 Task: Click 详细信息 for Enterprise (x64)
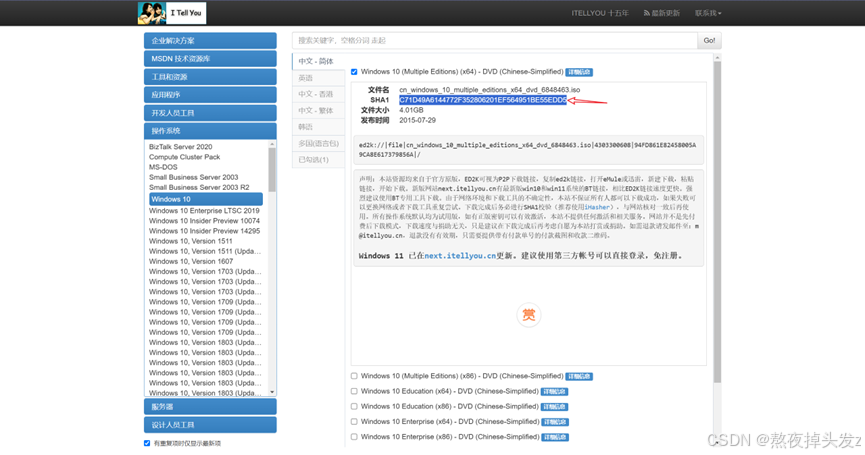(554, 422)
